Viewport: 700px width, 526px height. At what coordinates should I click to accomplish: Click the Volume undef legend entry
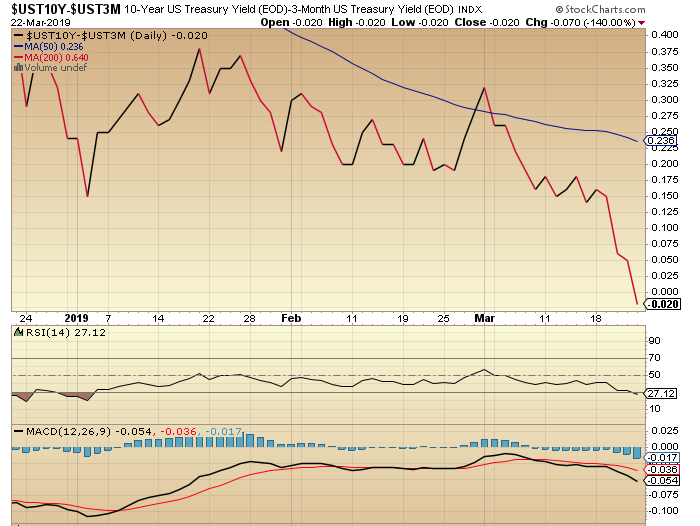50,67
